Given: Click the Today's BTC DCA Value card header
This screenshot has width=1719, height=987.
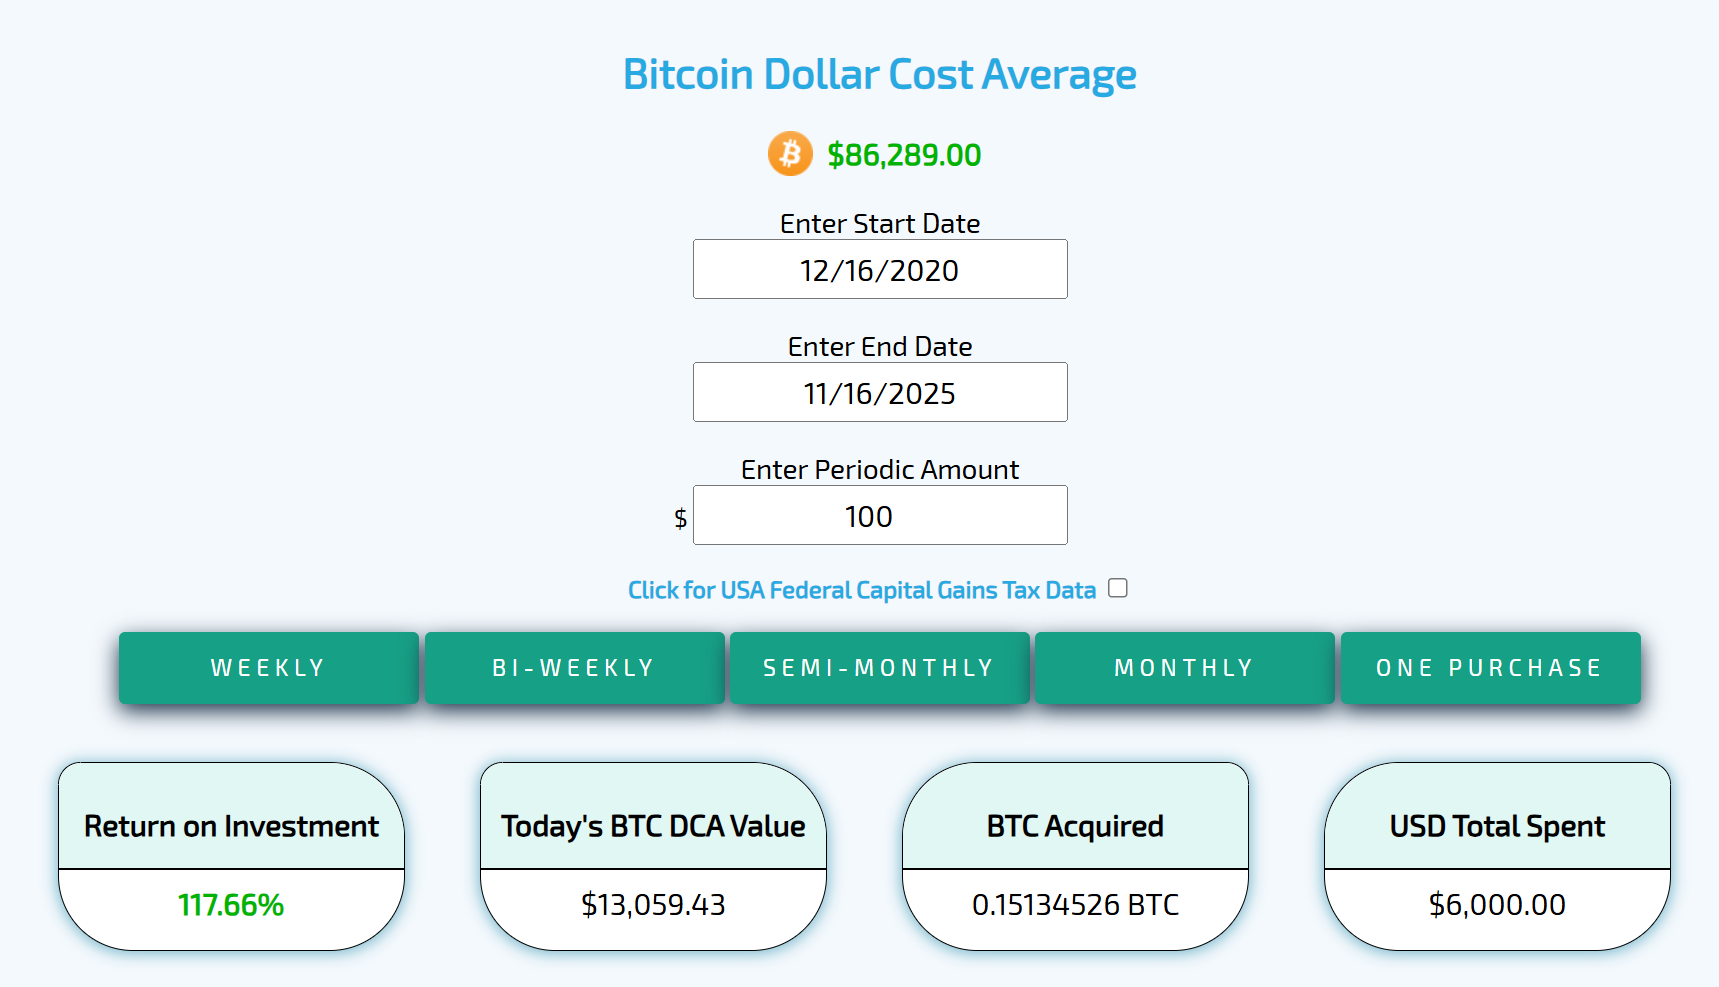Looking at the screenshot, I should click(x=653, y=826).
